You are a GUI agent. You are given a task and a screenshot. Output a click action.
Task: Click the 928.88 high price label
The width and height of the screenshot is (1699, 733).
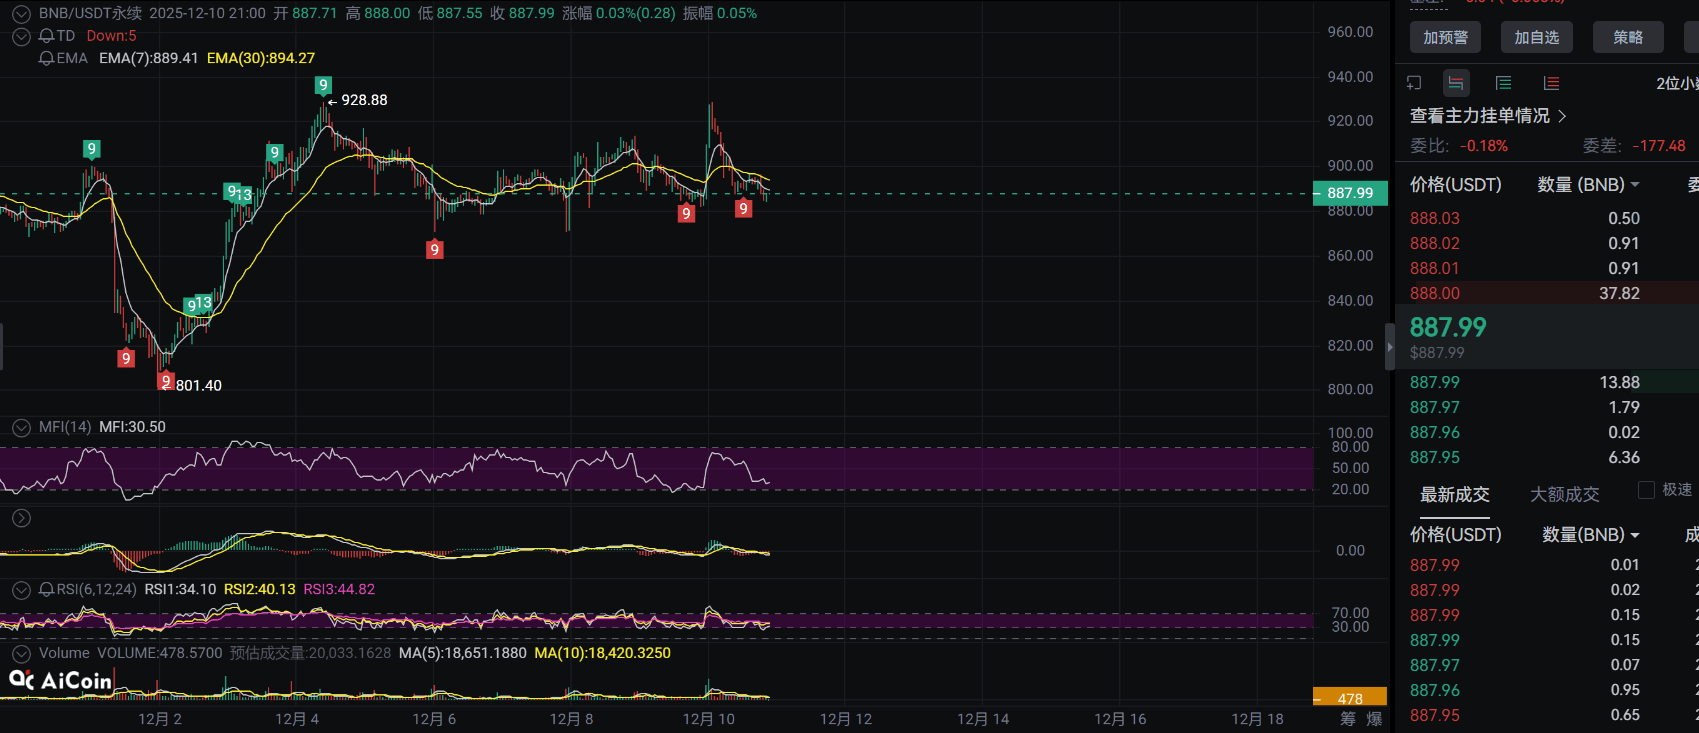click(364, 100)
